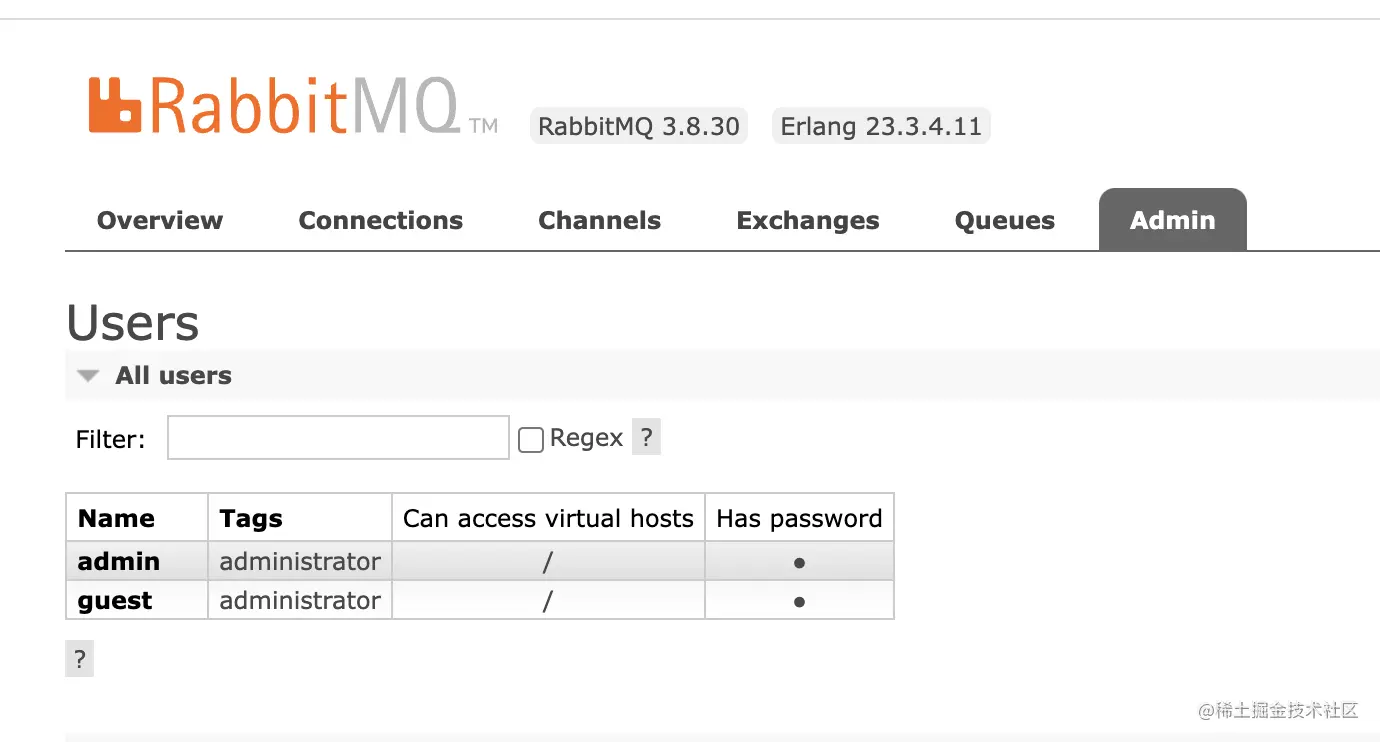Click the Admin tab

point(1172,220)
